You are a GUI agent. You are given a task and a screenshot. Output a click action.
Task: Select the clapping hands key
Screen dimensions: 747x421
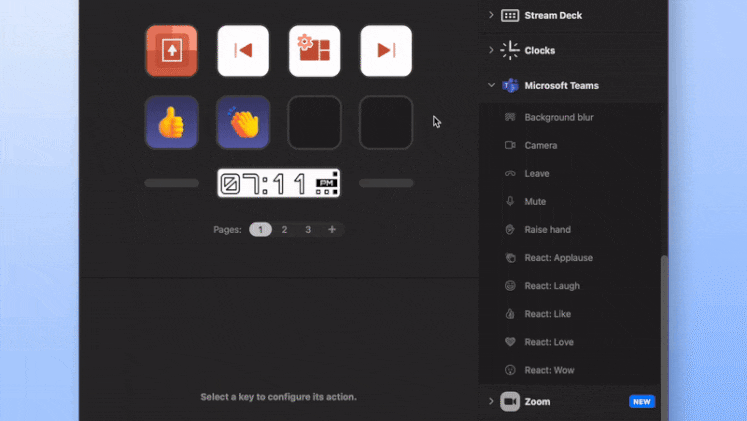pos(243,122)
